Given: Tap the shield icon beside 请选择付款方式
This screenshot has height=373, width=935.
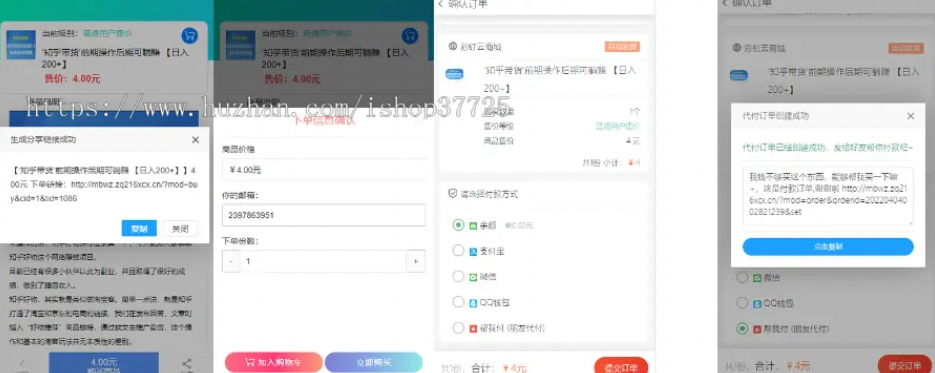Looking at the screenshot, I should pyautogui.click(x=453, y=194).
